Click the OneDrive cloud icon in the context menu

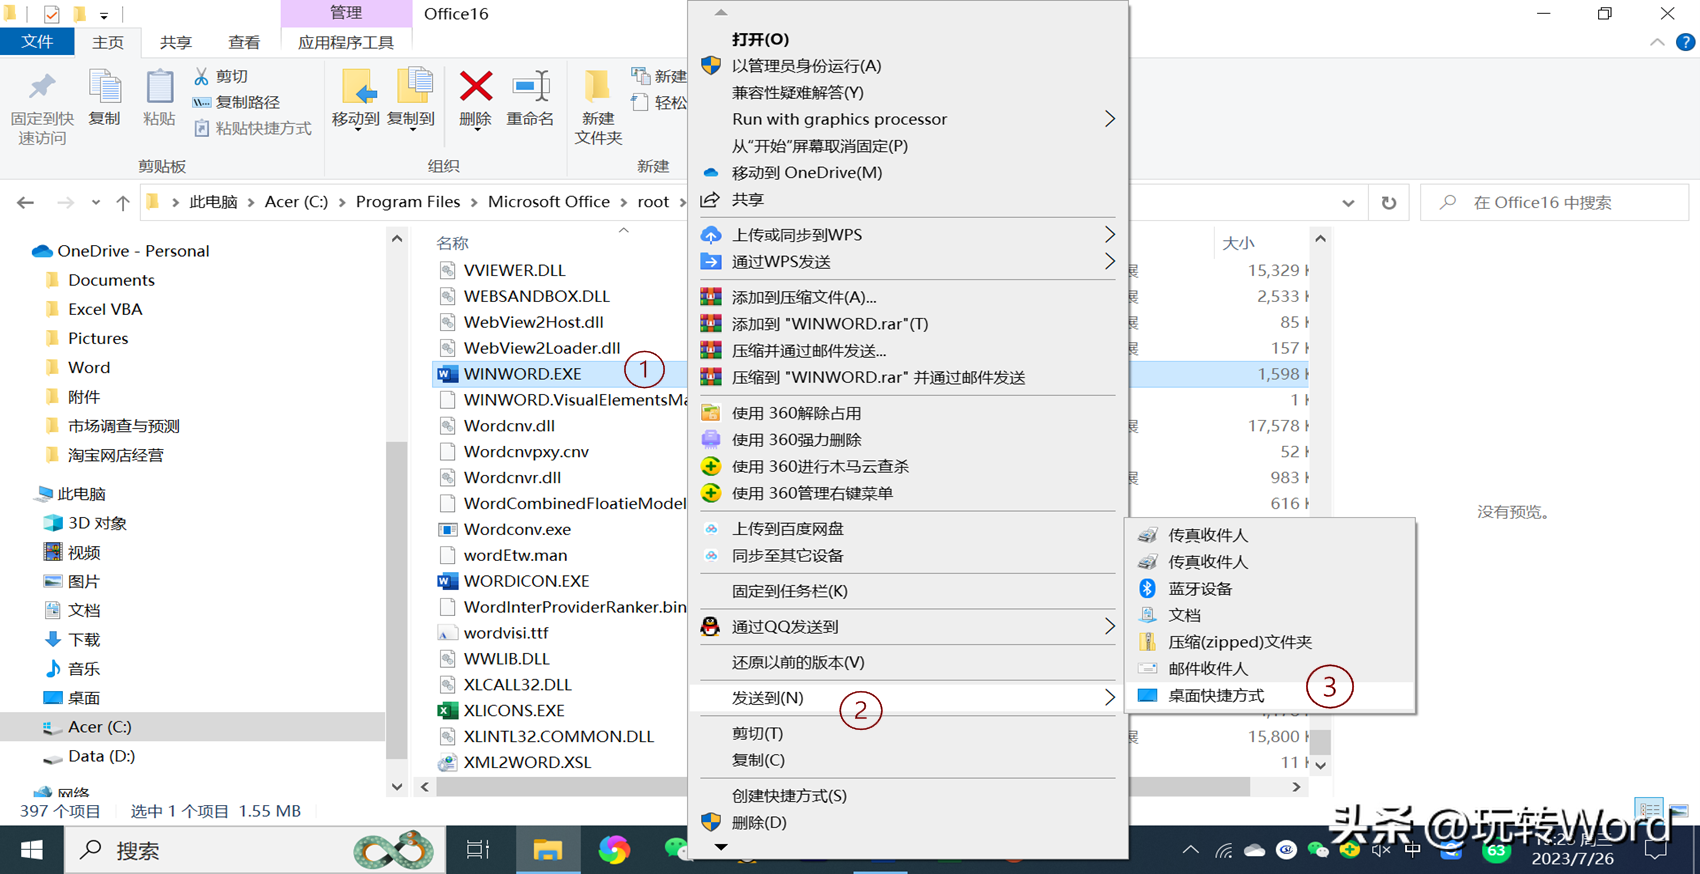coord(710,173)
